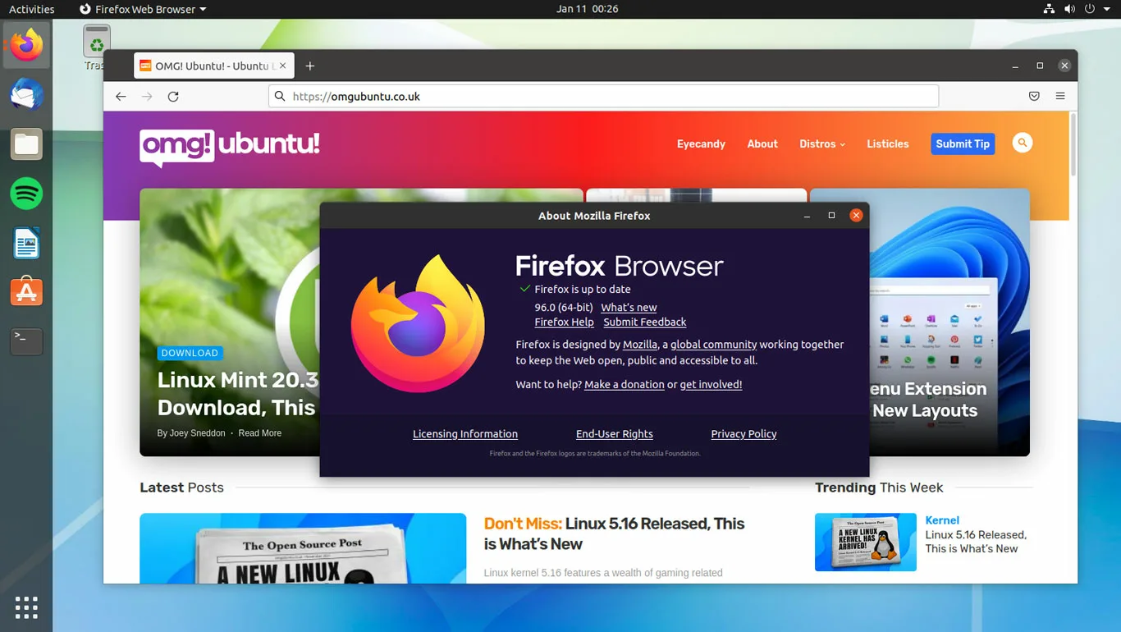Viewport: 1121px width, 632px height.
Task: Reload the current page
Action: click(172, 96)
